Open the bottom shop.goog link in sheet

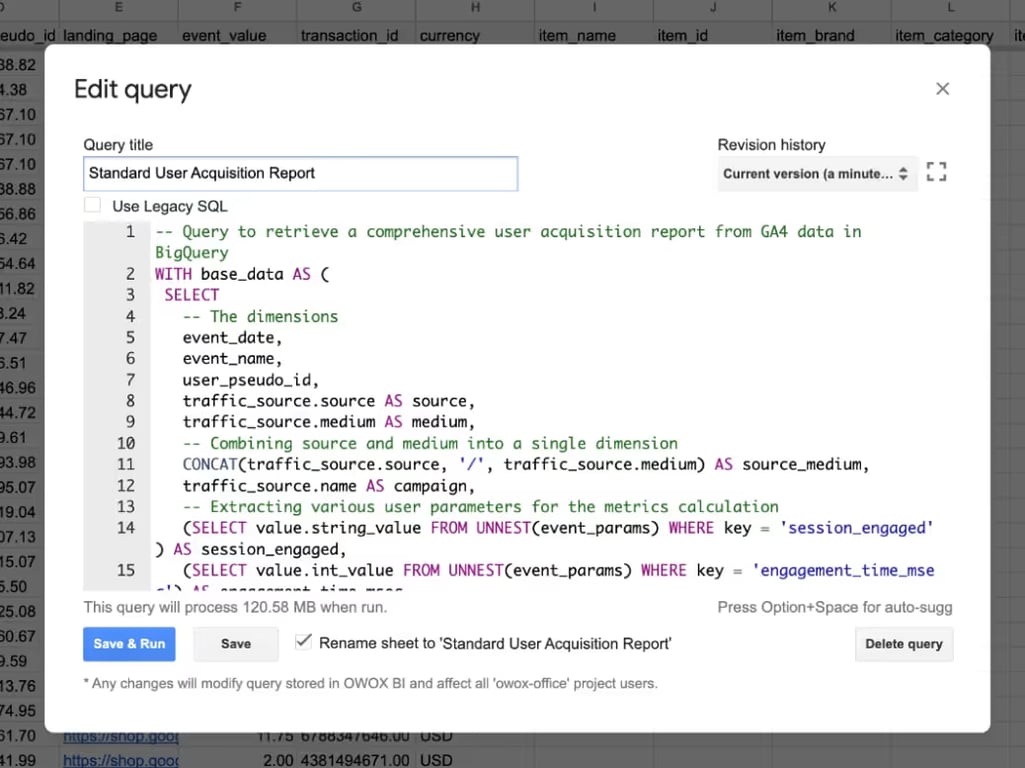click(x=120, y=760)
